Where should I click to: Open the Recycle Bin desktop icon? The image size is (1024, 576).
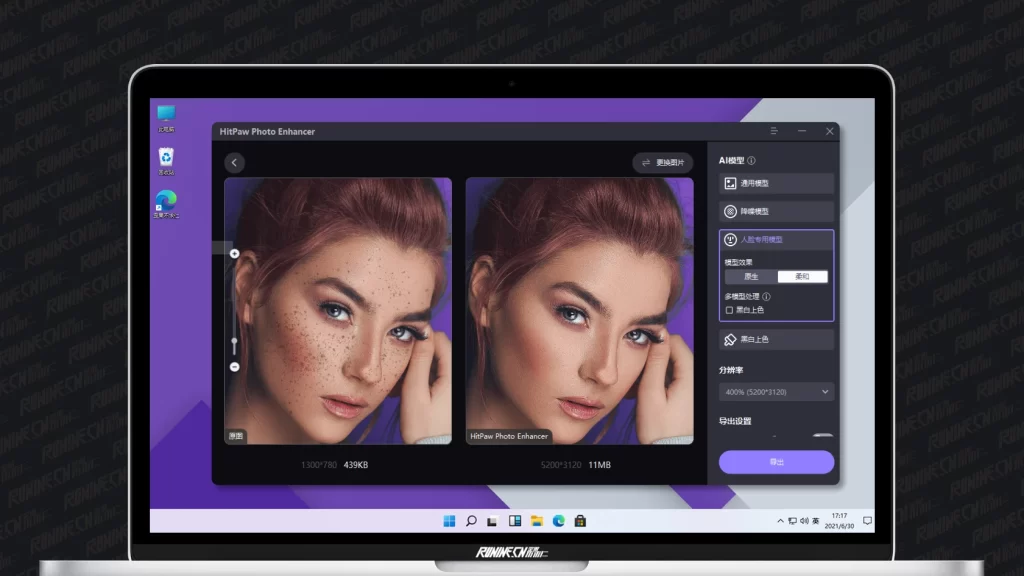point(166,158)
